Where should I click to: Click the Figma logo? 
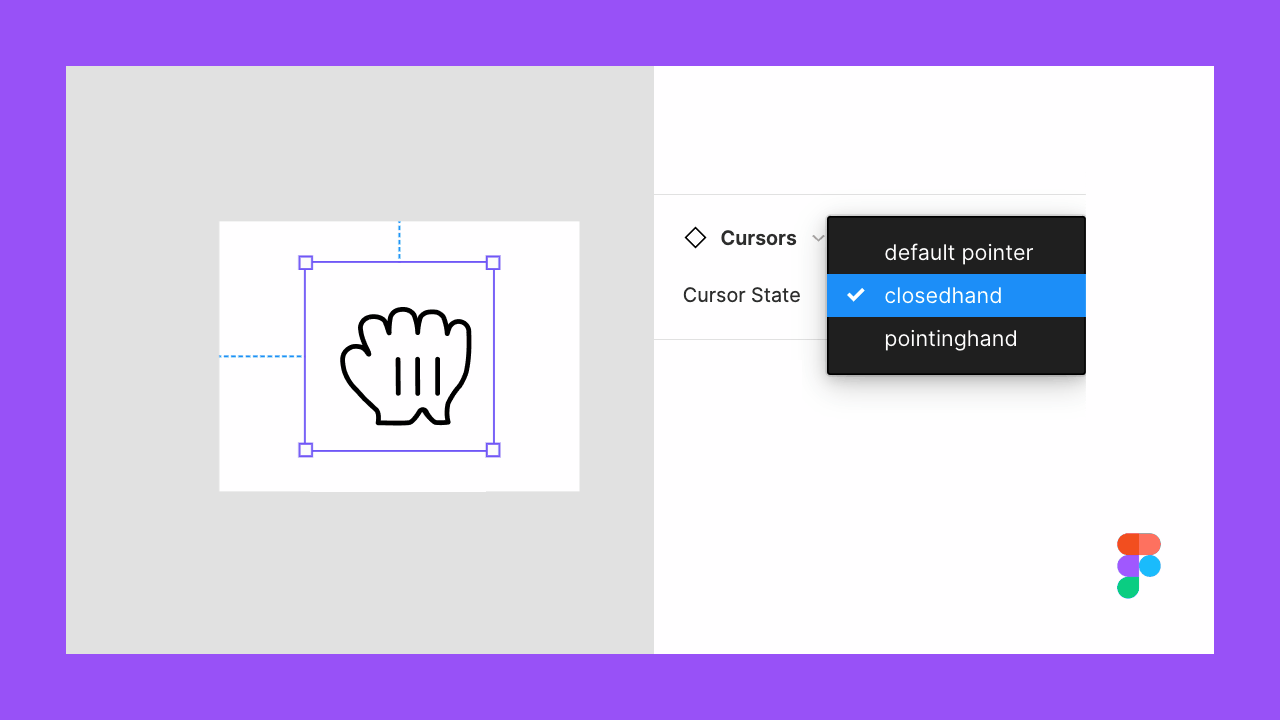coord(1139,566)
